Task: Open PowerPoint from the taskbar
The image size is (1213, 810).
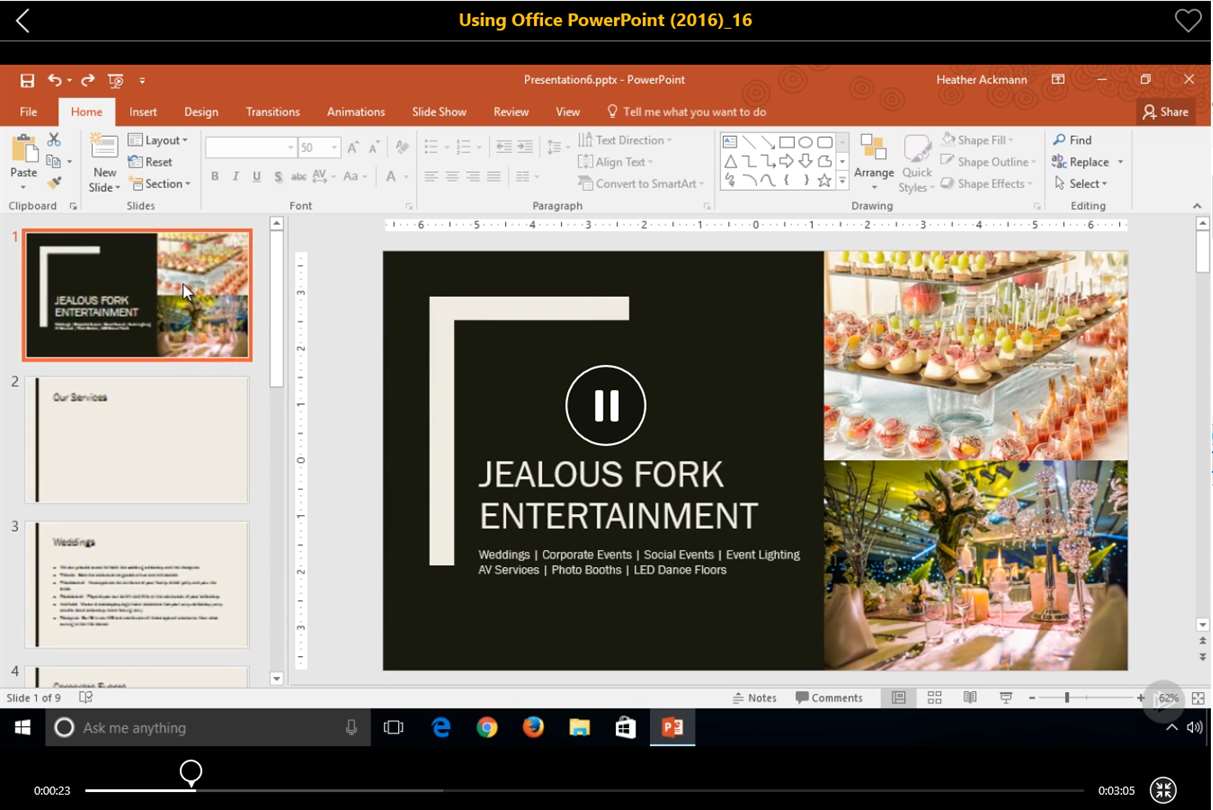Action: pos(672,728)
